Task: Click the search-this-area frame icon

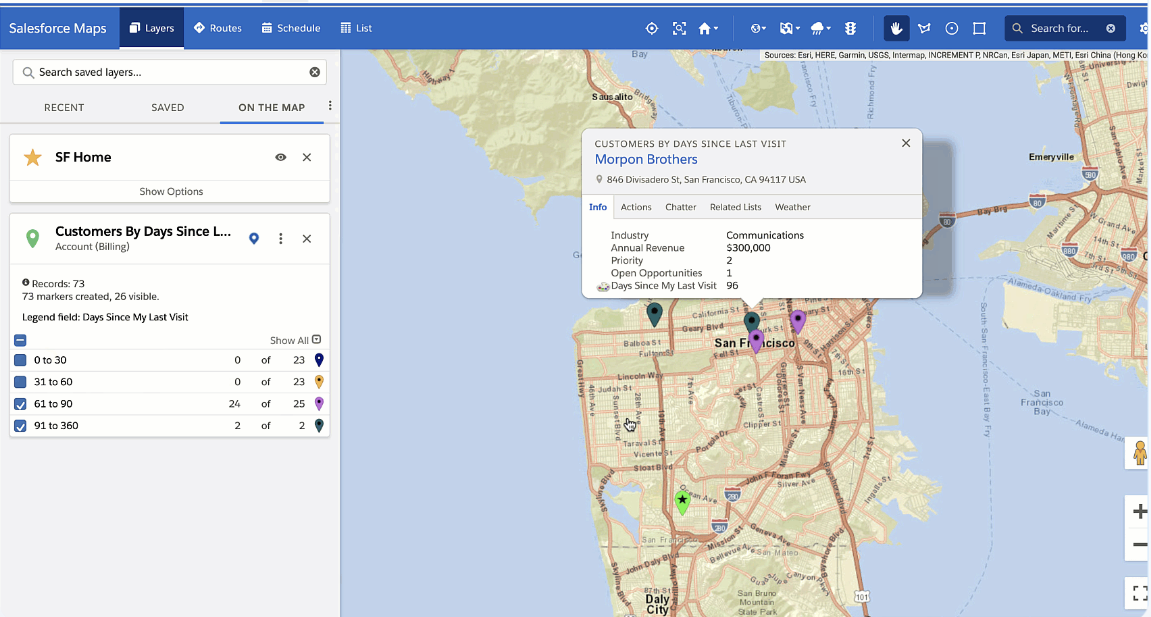Action: 679,28
